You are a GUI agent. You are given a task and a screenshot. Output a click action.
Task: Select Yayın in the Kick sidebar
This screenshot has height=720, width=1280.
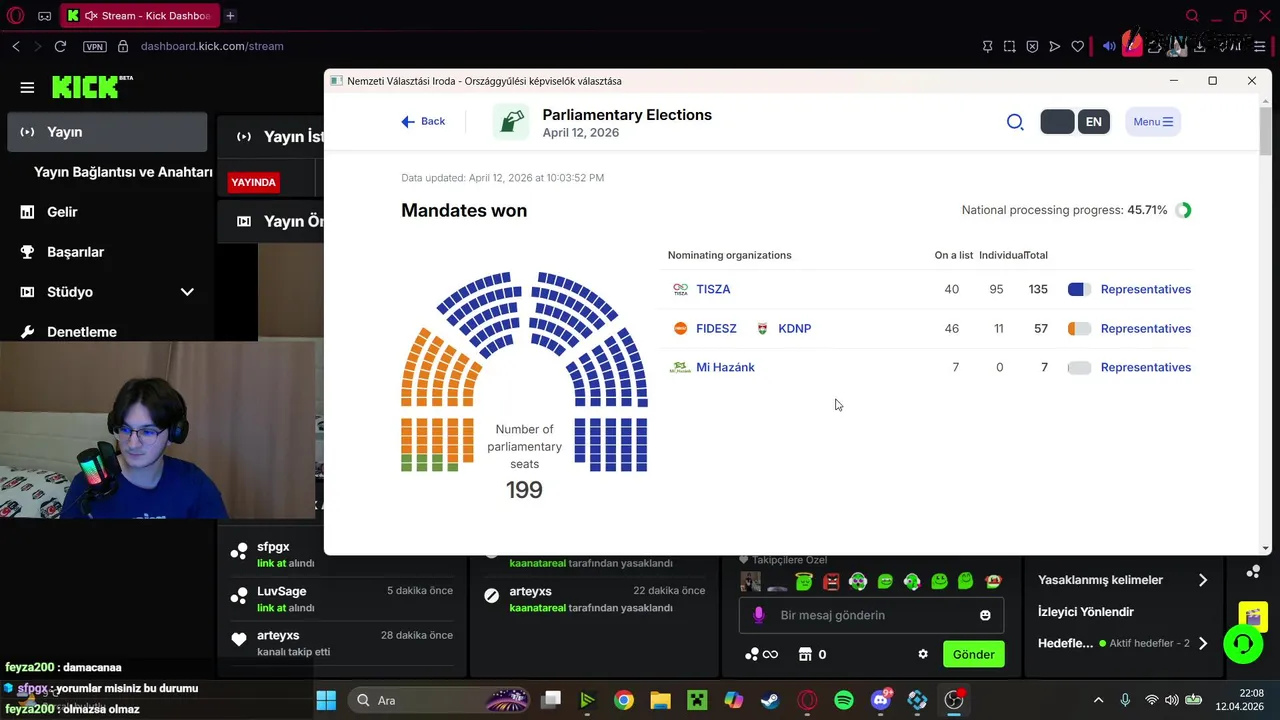coord(107,132)
